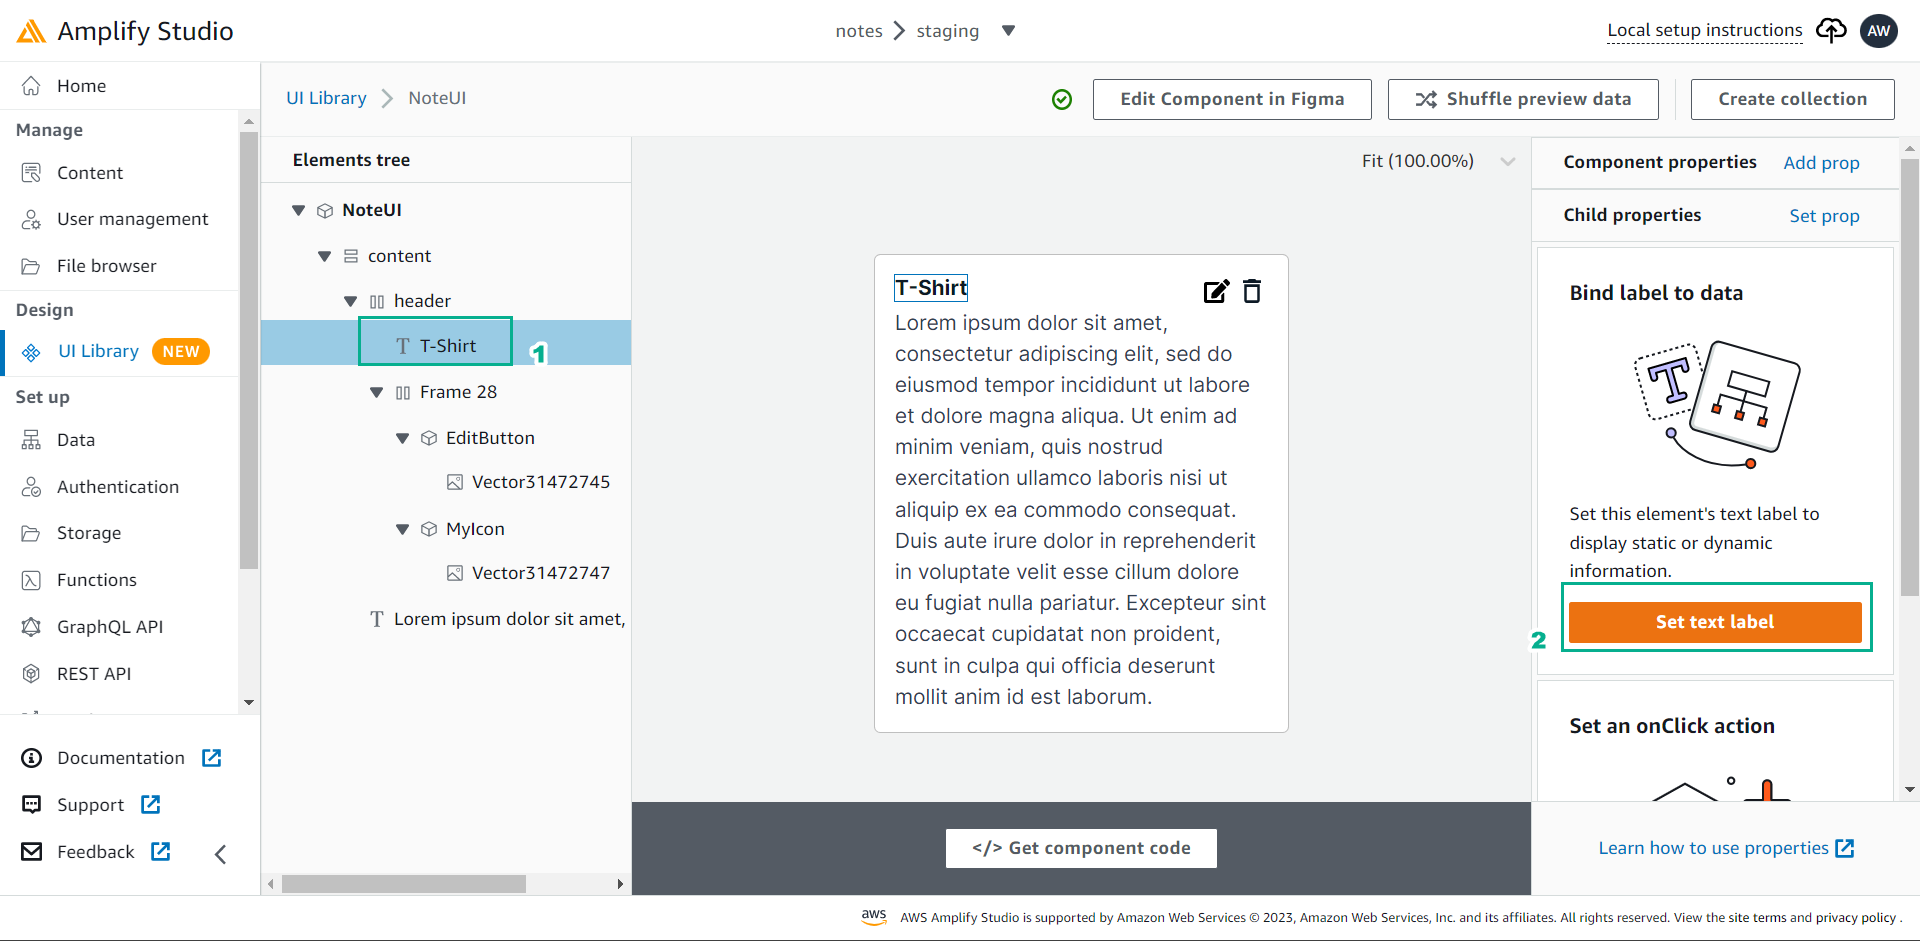The height and width of the screenshot is (941, 1920).
Task: Click the Functions lambda icon
Action: (x=32, y=580)
